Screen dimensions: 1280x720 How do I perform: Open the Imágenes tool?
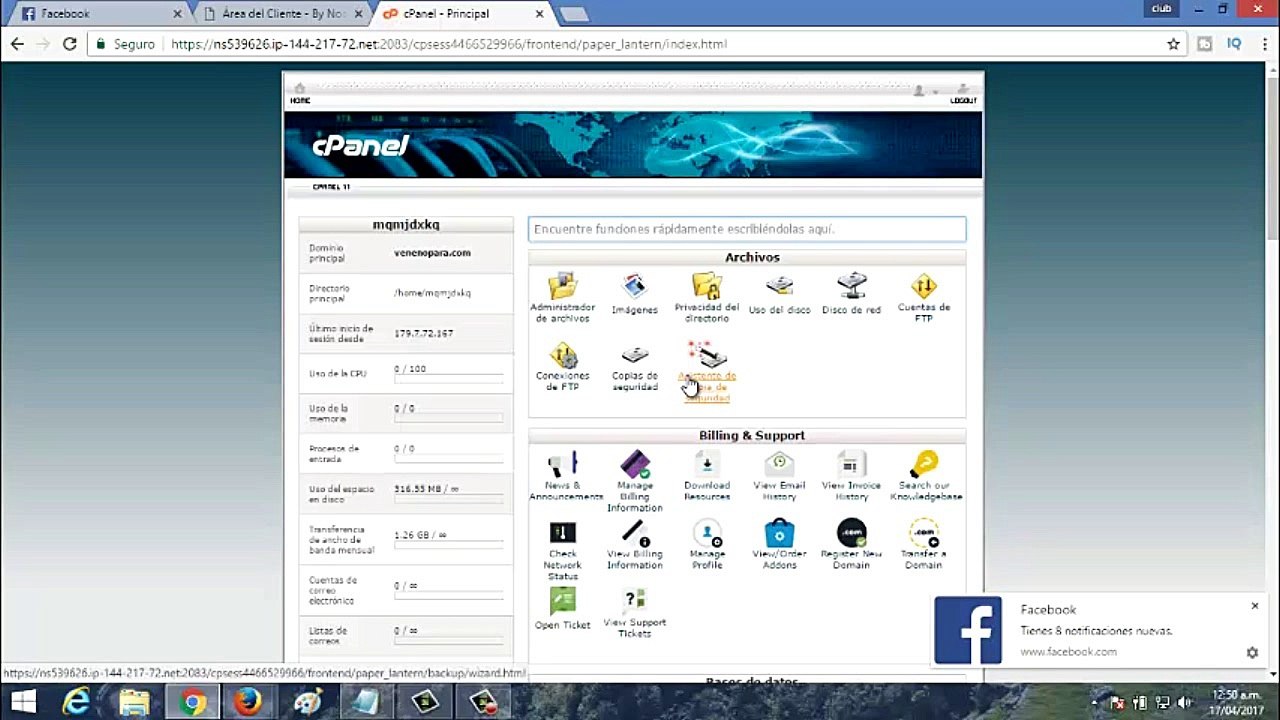[634, 287]
